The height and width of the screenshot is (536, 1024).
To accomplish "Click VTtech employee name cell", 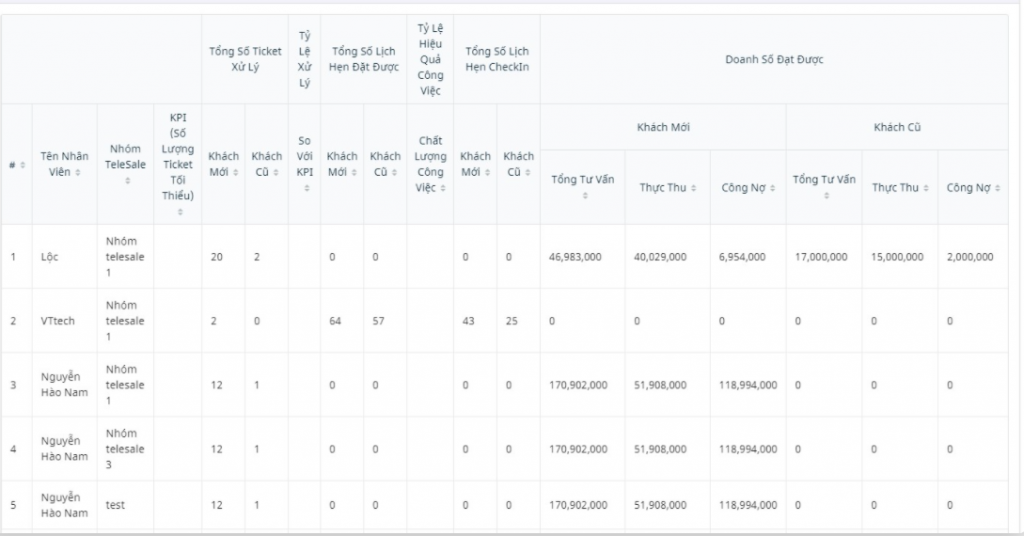I will pyautogui.click(x=58, y=321).
